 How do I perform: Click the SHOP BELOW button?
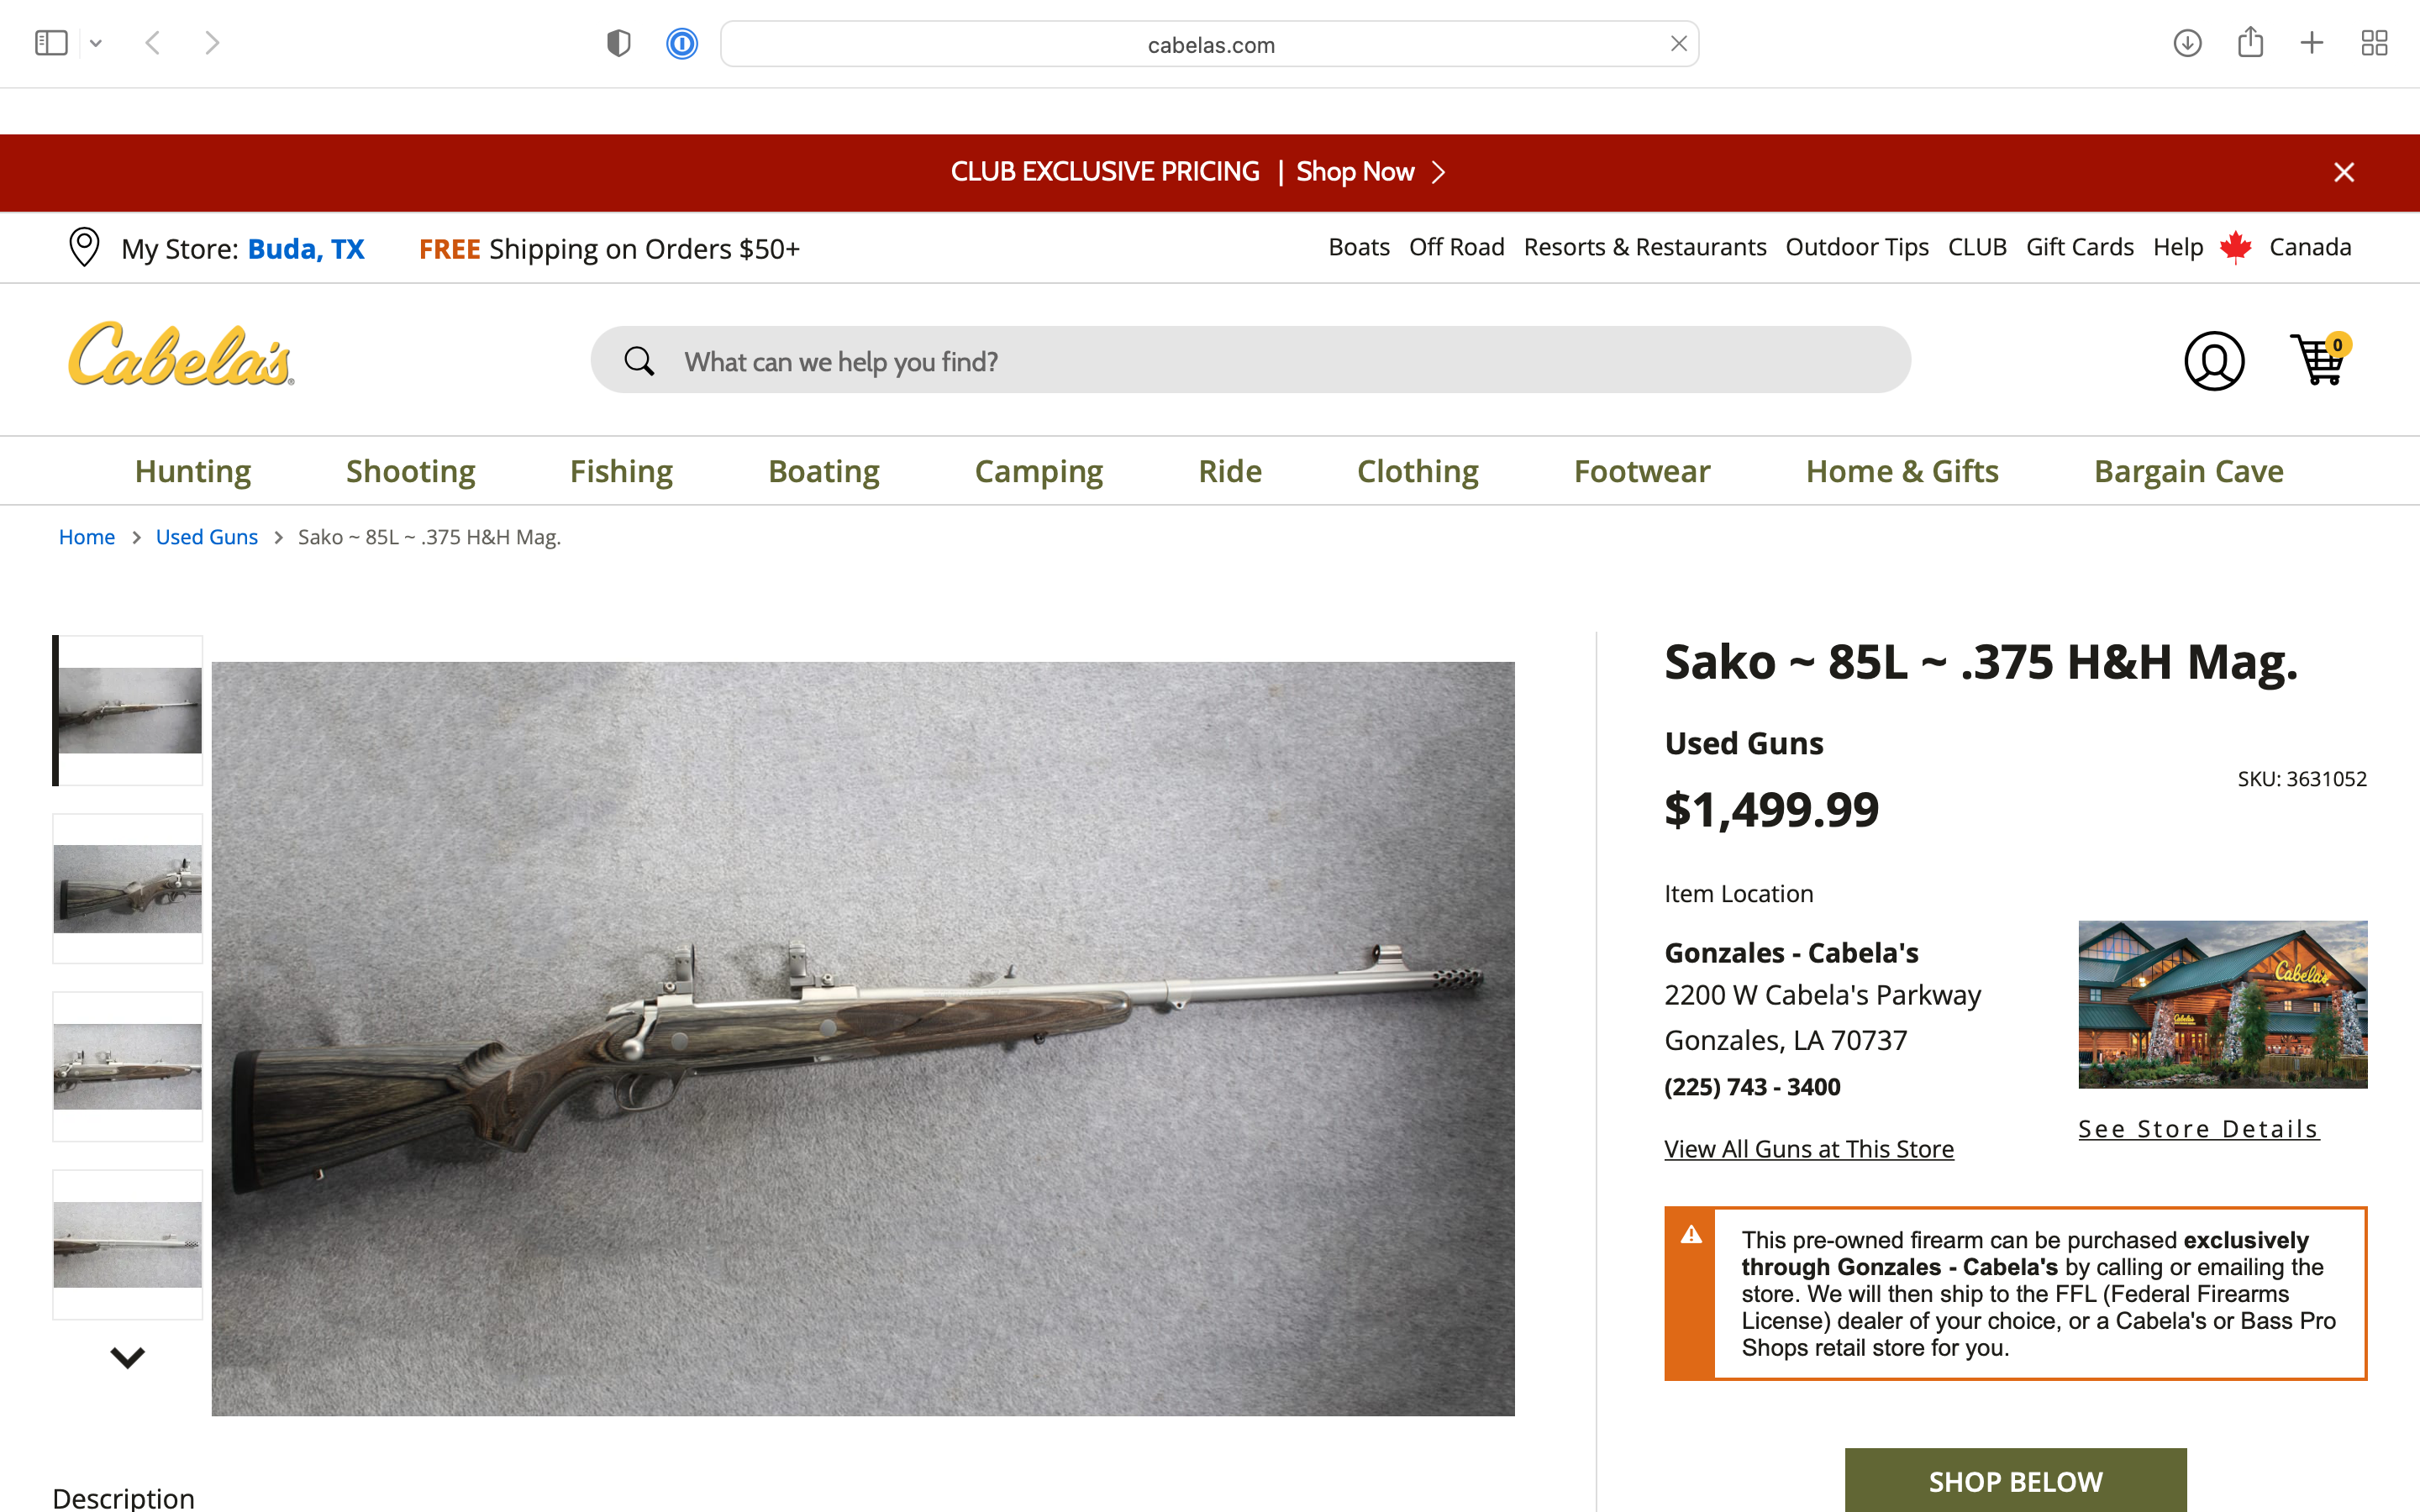(x=2015, y=1480)
